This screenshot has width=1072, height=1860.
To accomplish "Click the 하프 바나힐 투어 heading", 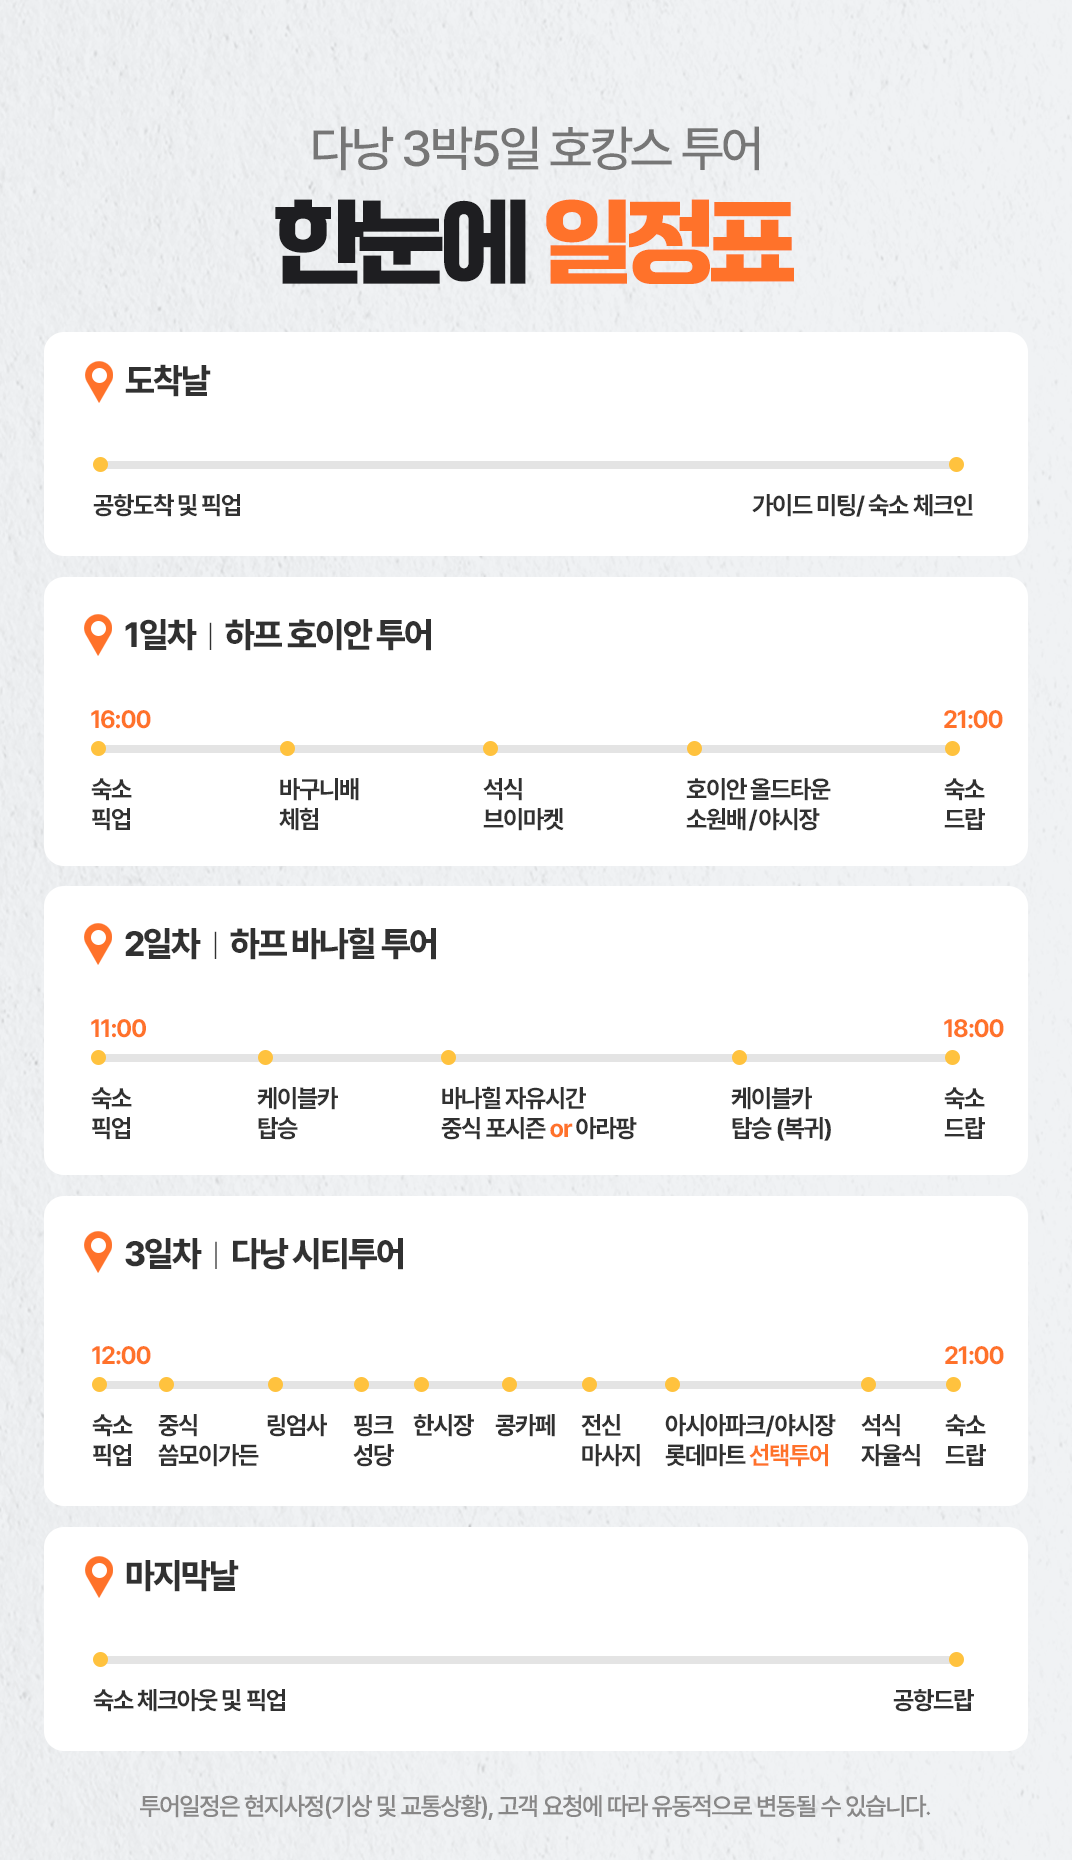I will click(x=333, y=943).
